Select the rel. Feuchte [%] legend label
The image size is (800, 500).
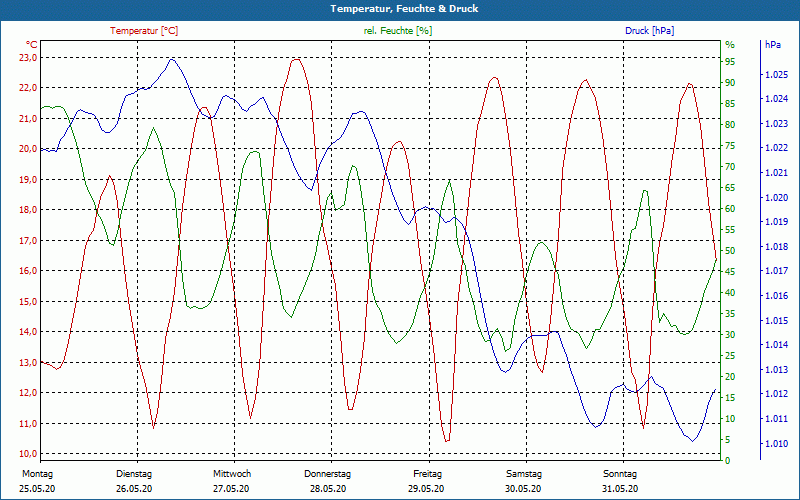coord(398,31)
